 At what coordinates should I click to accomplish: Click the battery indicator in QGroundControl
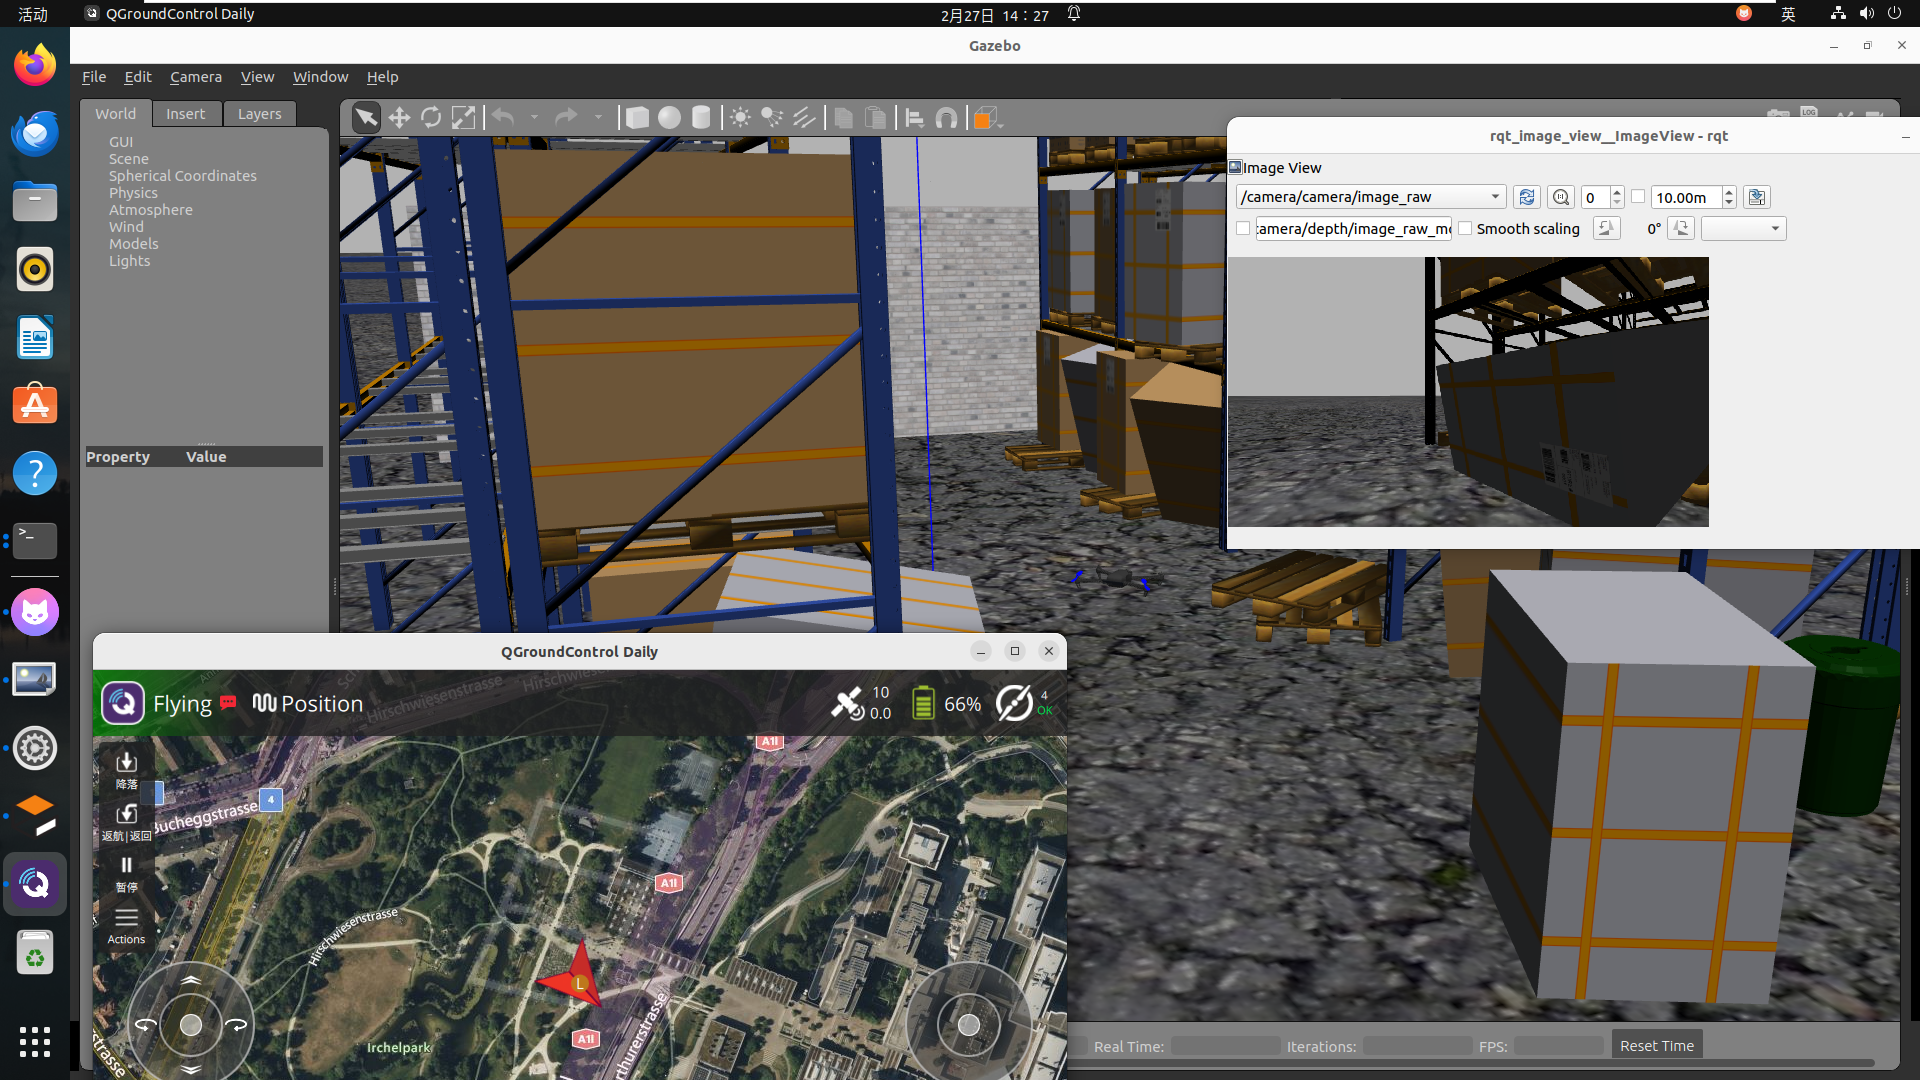click(x=946, y=704)
